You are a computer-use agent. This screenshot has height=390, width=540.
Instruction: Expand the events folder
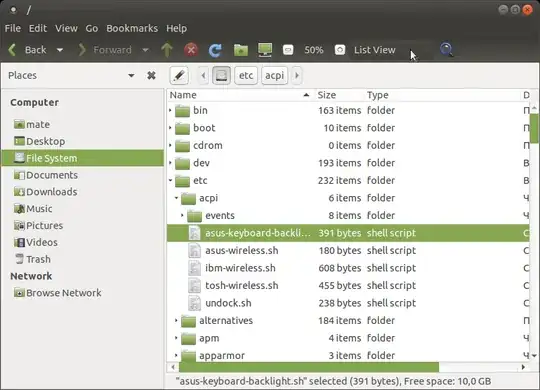(x=183, y=216)
